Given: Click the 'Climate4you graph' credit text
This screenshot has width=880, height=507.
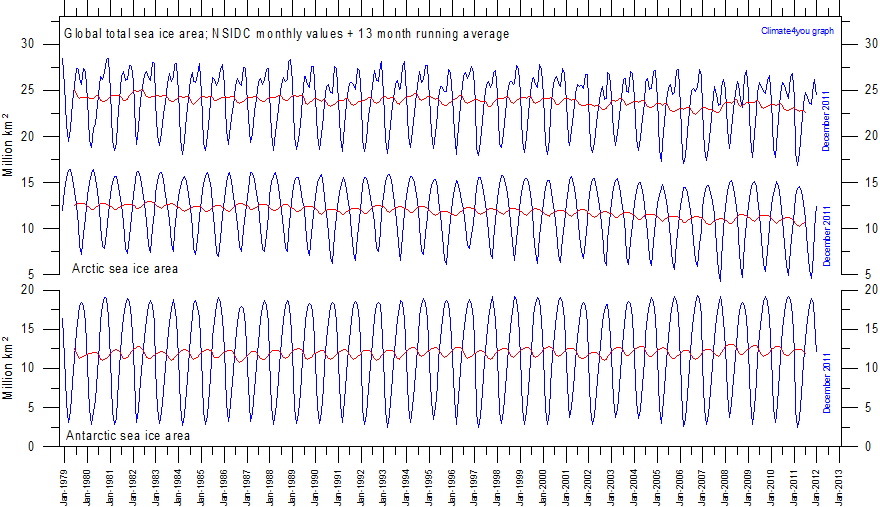Looking at the screenshot, I should 797,31.
